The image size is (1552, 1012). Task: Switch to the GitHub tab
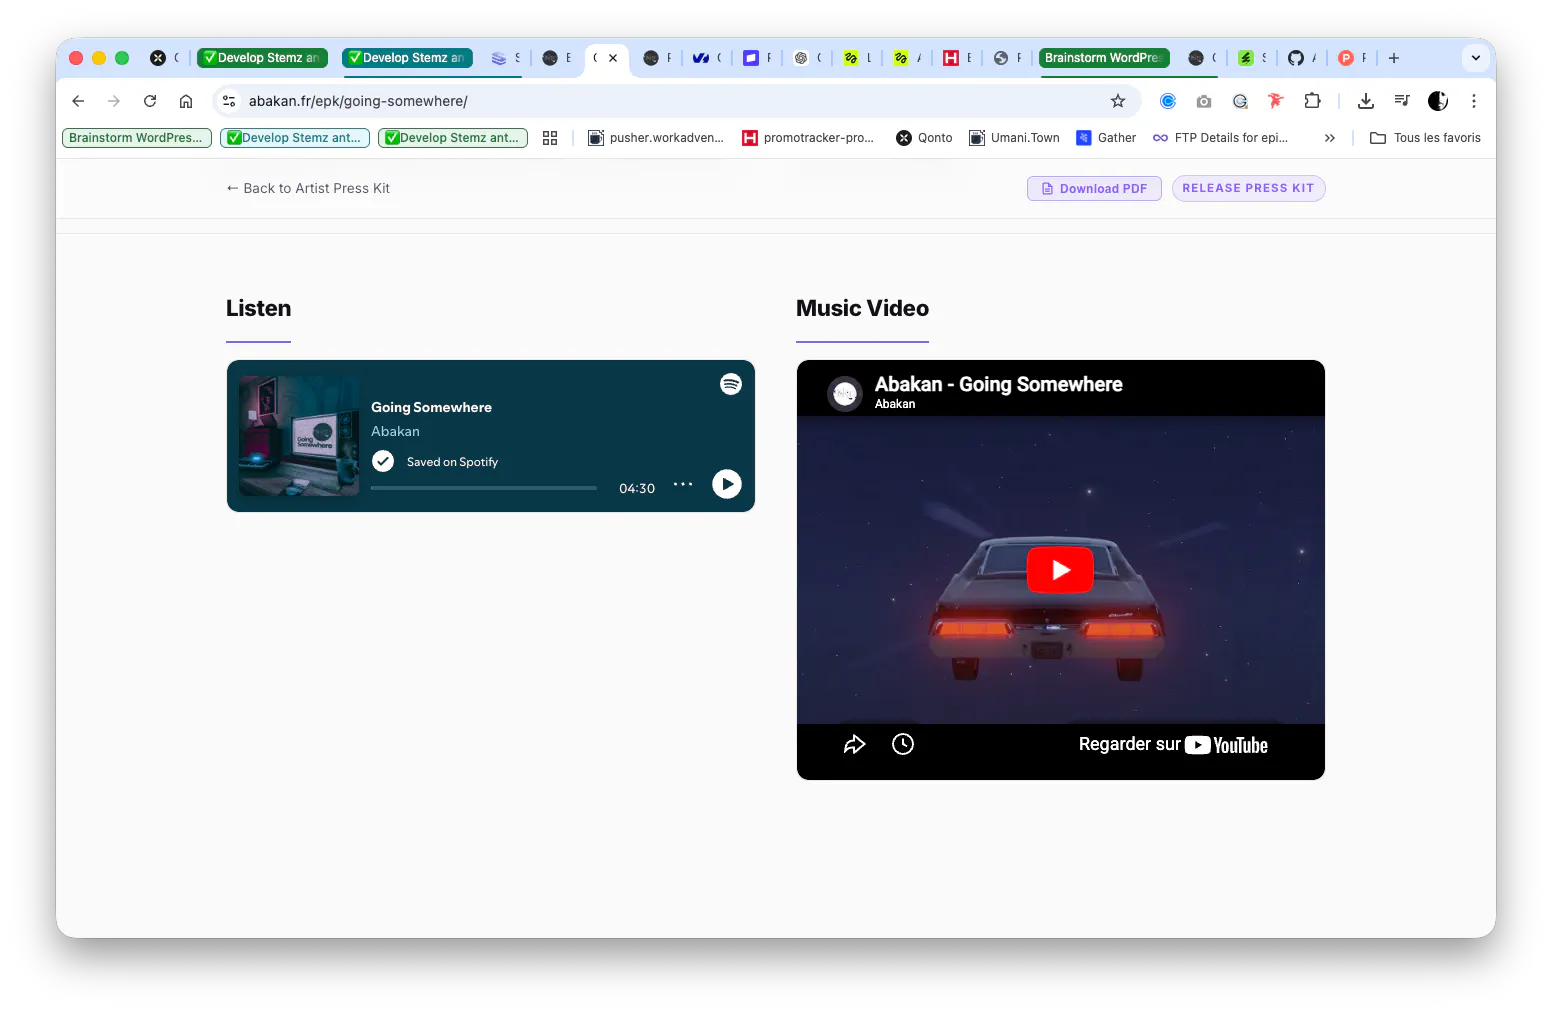point(1301,58)
